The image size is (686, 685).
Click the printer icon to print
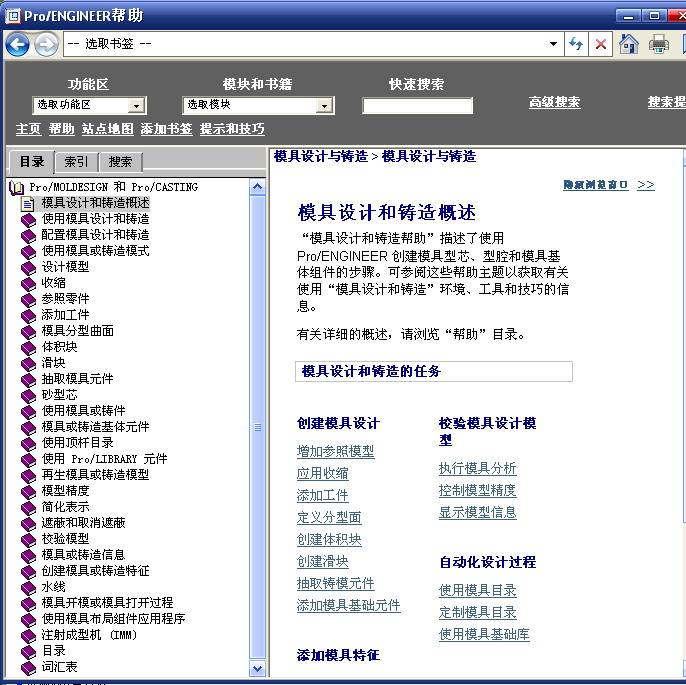point(658,44)
